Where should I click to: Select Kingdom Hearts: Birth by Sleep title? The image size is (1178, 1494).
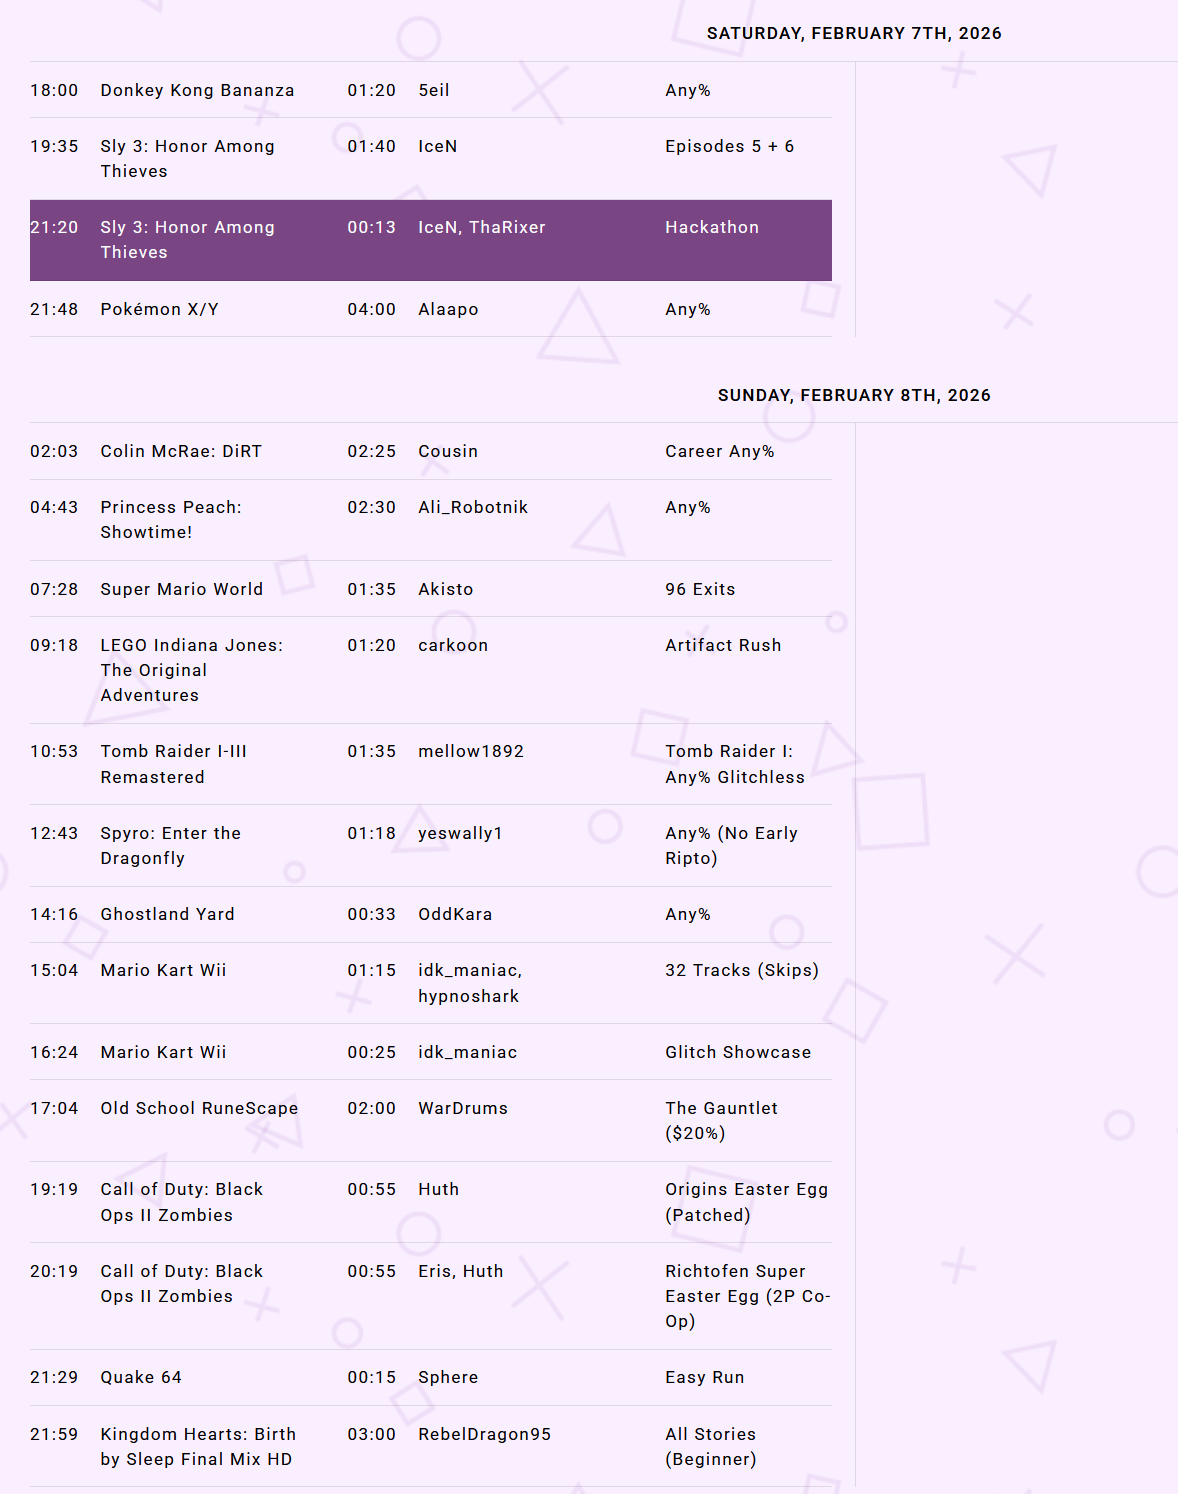coord(198,1446)
